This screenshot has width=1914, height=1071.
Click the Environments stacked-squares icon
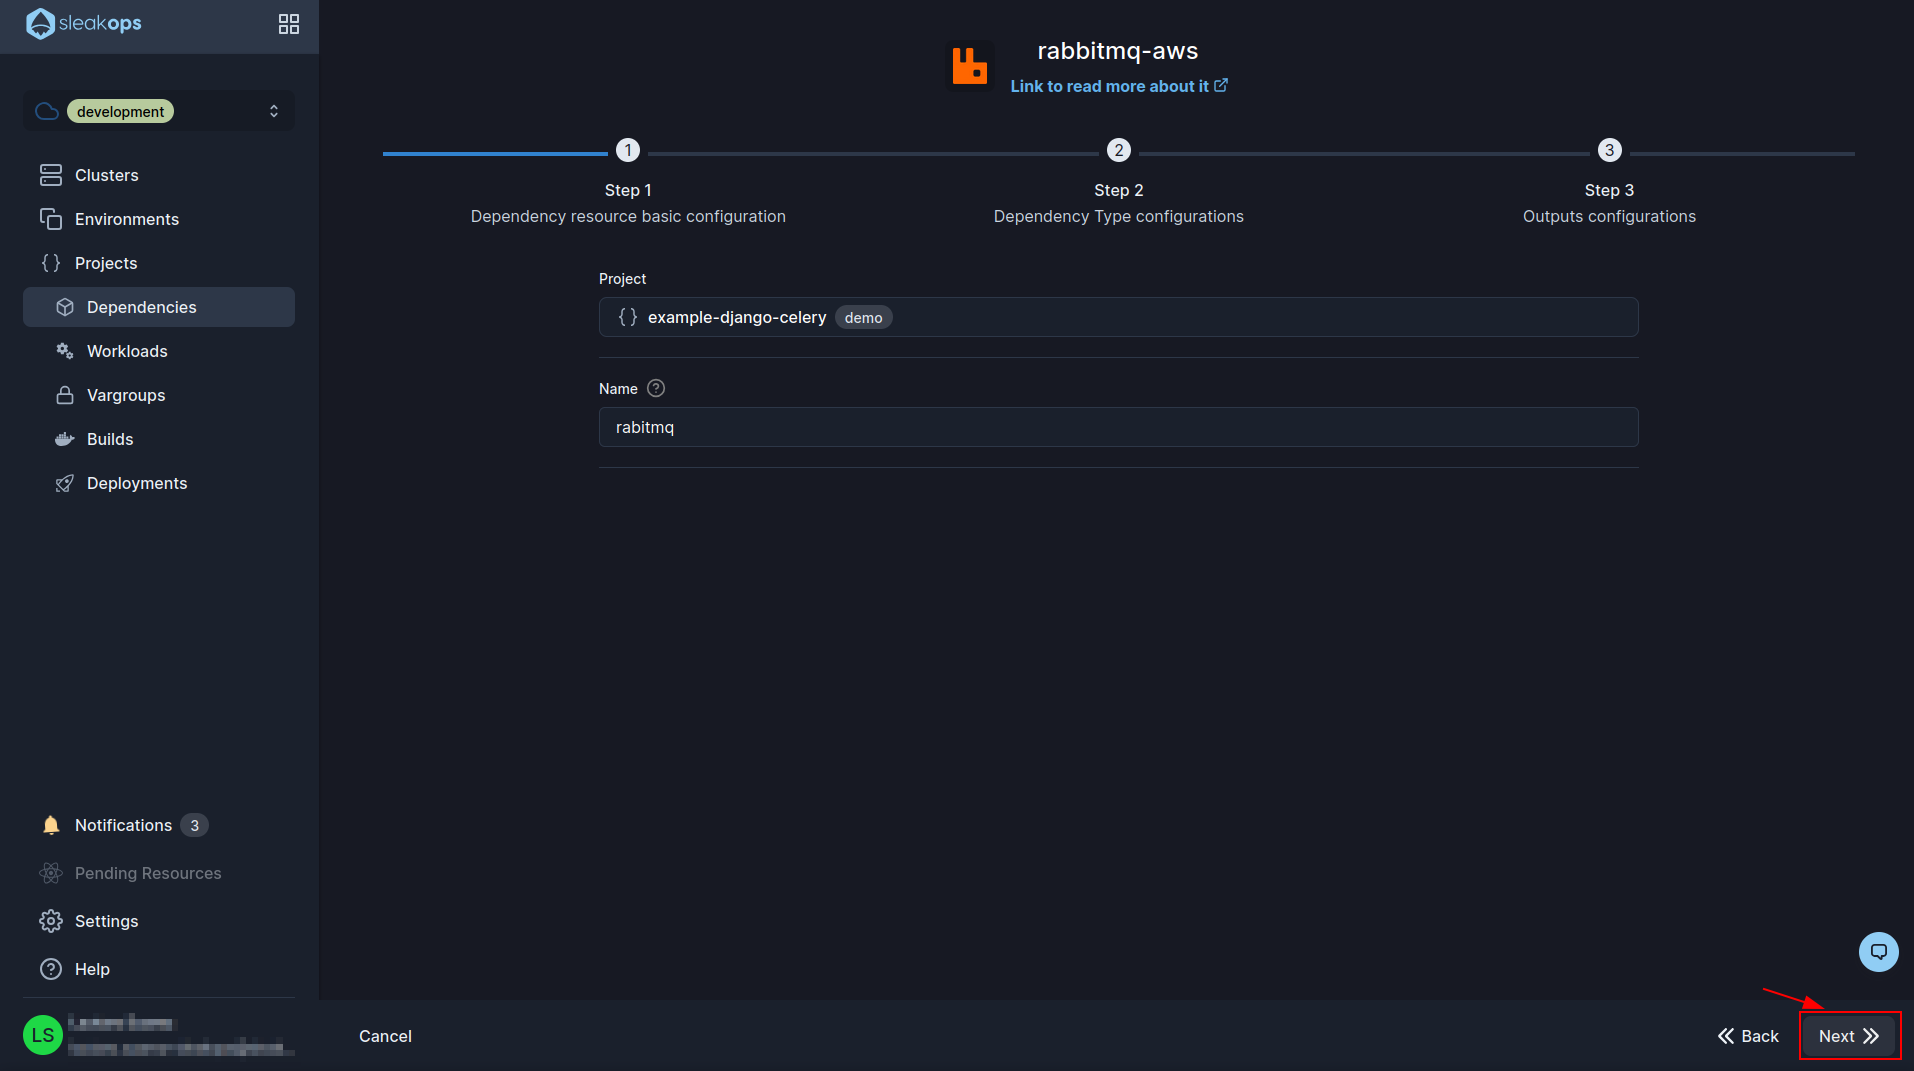coord(51,219)
